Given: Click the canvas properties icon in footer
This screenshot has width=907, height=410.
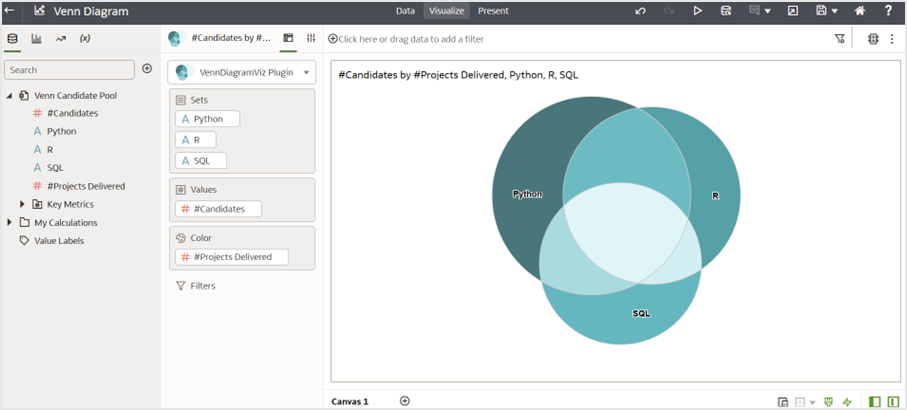Looking at the screenshot, I should coord(783,402).
